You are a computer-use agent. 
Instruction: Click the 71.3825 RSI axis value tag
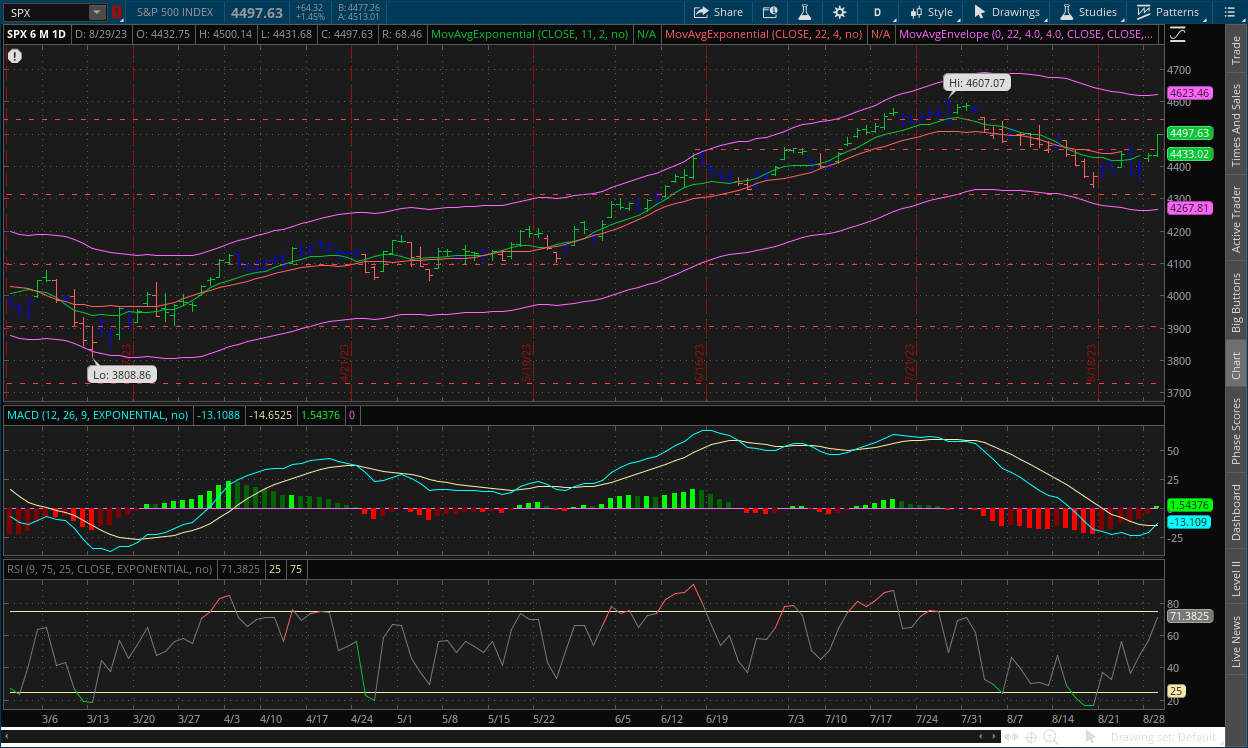pos(1190,616)
